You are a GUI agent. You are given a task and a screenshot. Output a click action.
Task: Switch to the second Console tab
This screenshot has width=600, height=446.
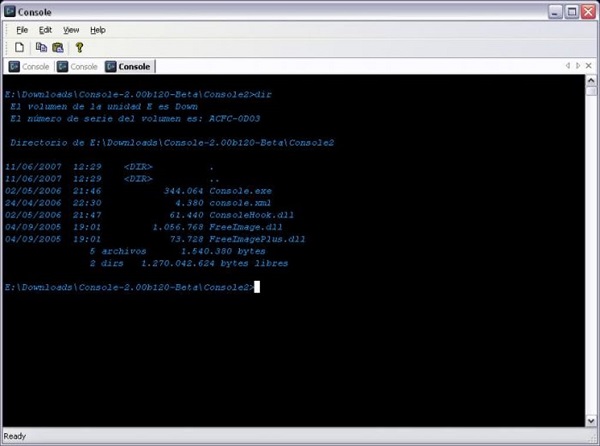tap(78, 67)
